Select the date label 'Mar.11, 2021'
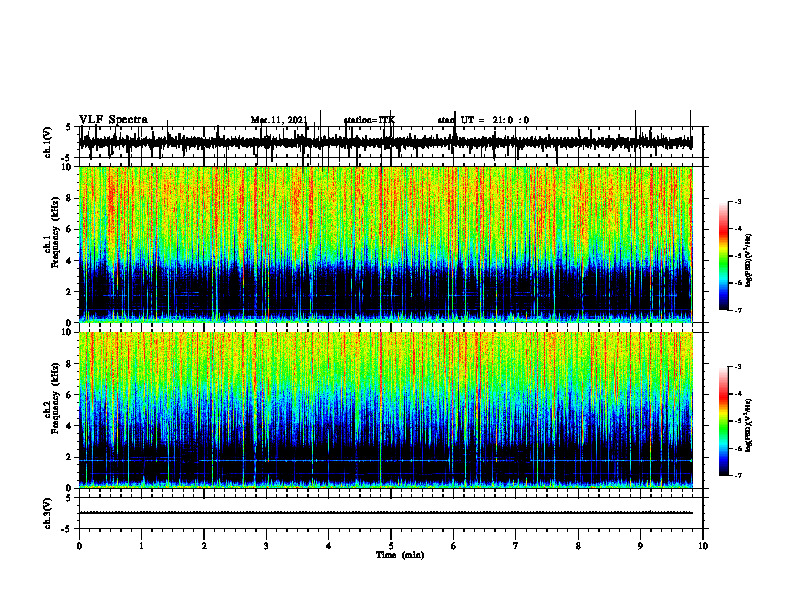This screenshot has height=612, width=792. coord(279,120)
